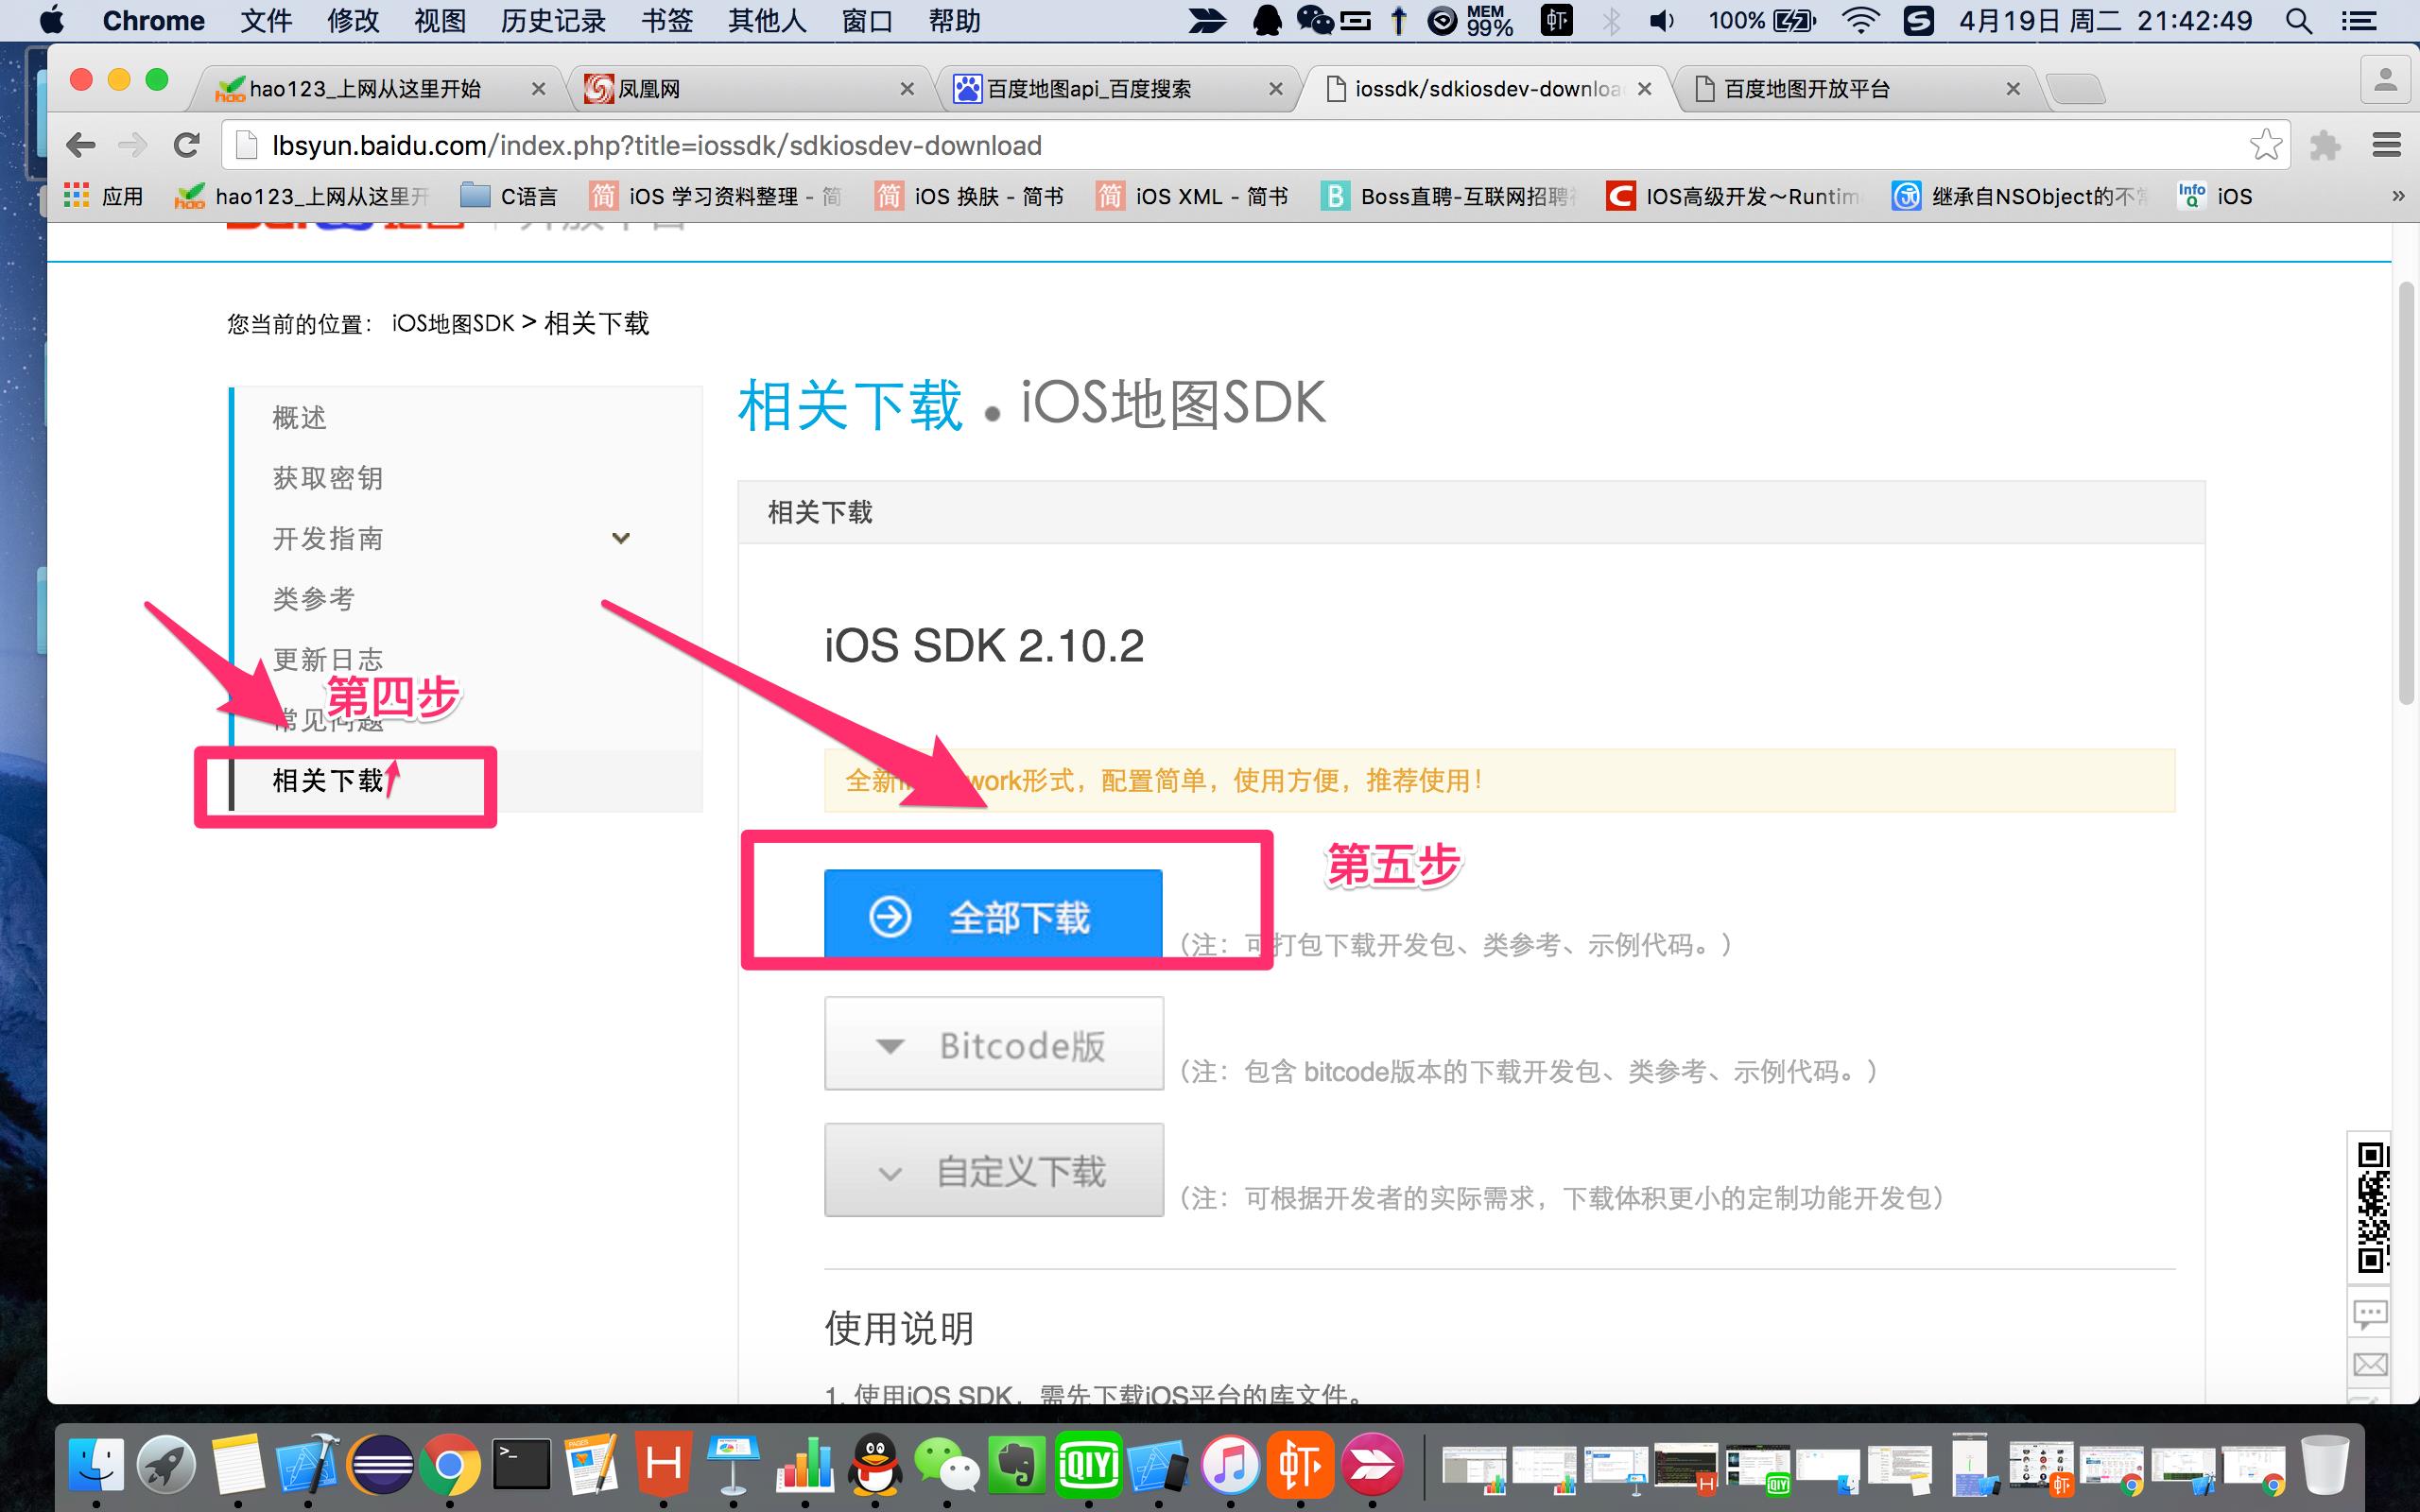This screenshot has width=2420, height=1512.
Task: Click the 全部下载 blue button
Action: tap(993, 914)
